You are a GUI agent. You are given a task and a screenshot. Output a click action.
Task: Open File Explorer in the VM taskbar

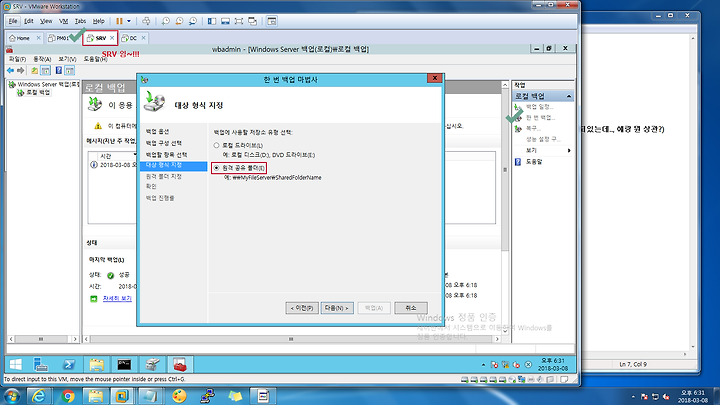pyautogui.click(x=96, y=365)
